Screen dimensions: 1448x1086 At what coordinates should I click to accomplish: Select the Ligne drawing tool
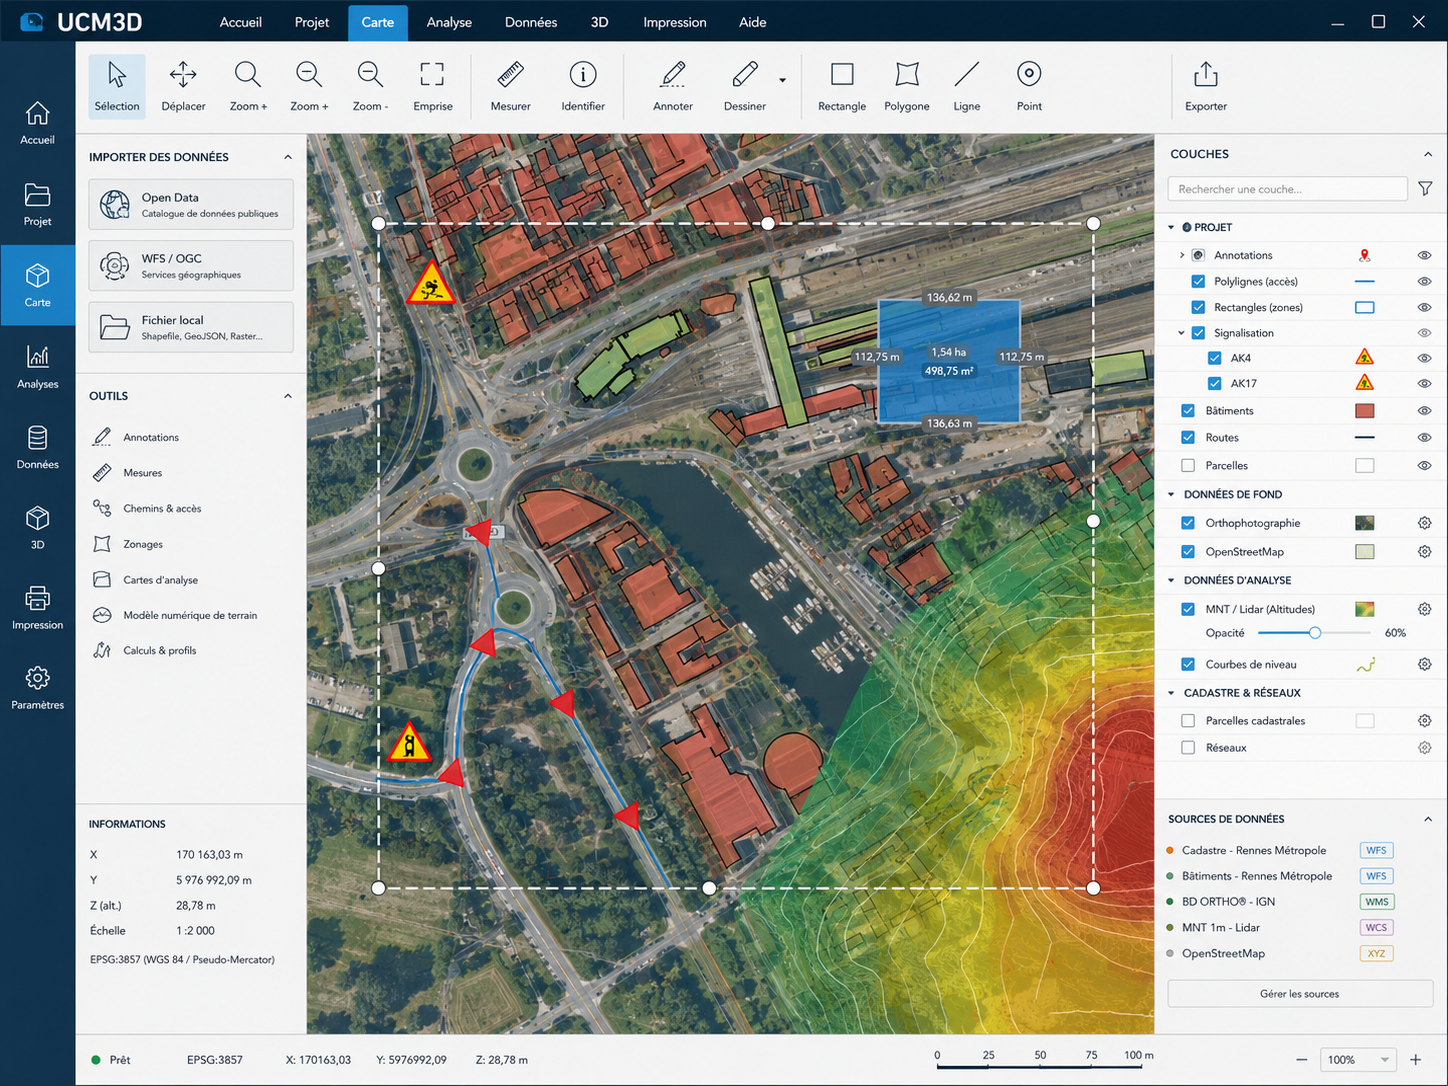(967, 86)
